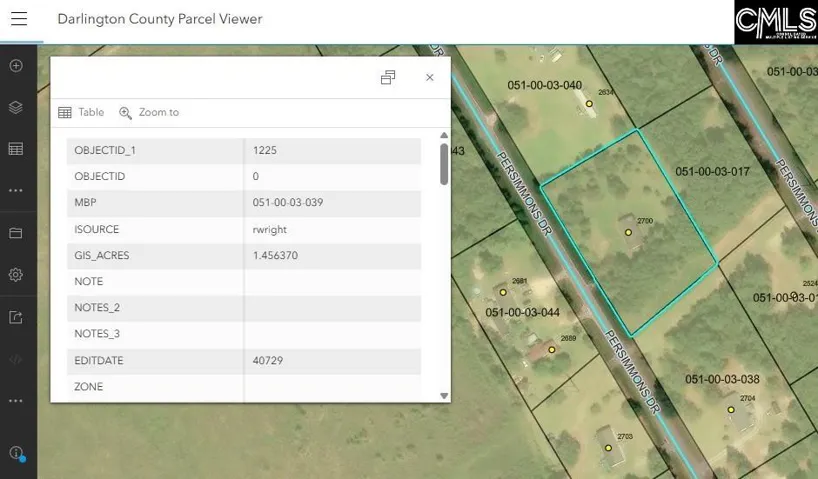This screenshot has width=818, height=479.
Task: Open the hamburger menu in the header
Action: click(19, 19)
